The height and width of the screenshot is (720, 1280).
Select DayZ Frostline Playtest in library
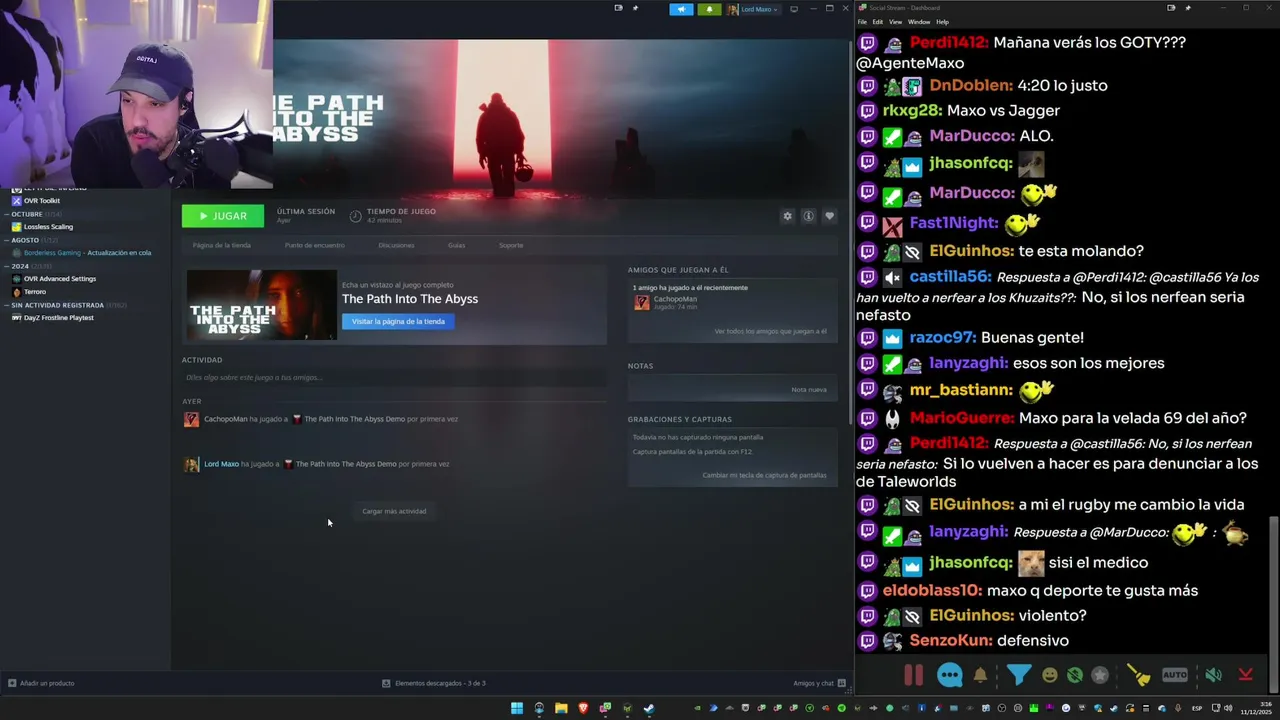pyautogui.click(x=58, y=318)
